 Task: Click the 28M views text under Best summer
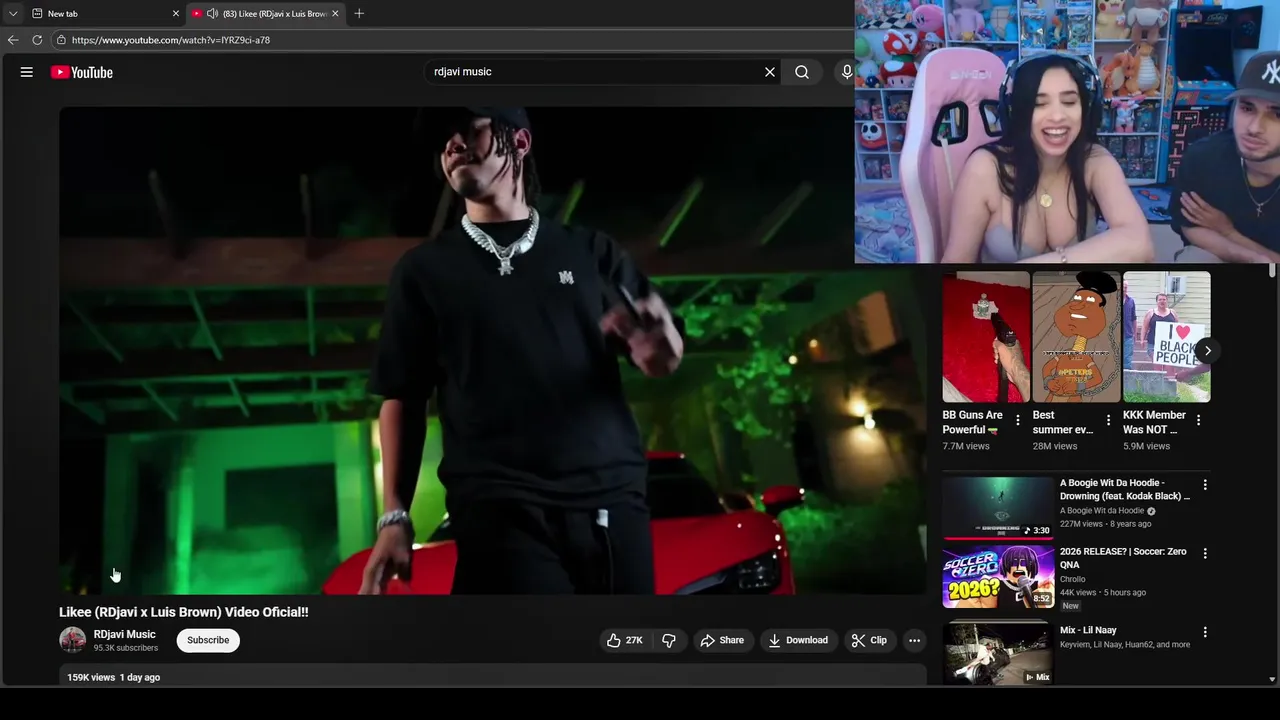(1055, 446)
